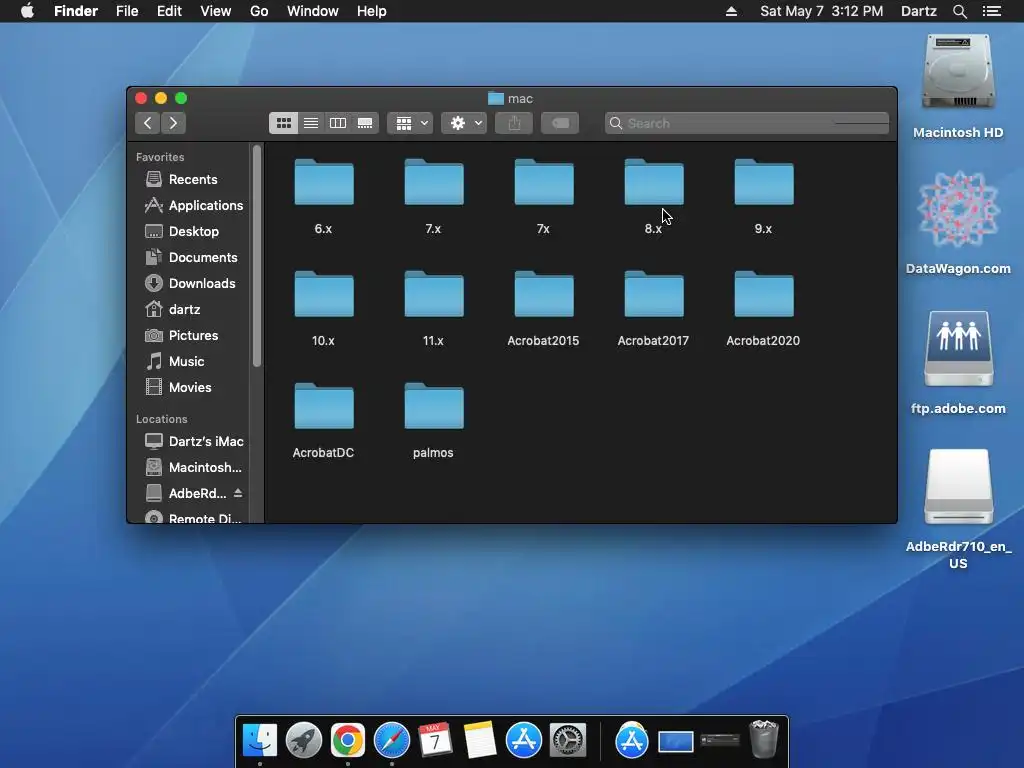1024x768 pixels.
Task: Open the Go menu
Action: [x=259, y=11]
